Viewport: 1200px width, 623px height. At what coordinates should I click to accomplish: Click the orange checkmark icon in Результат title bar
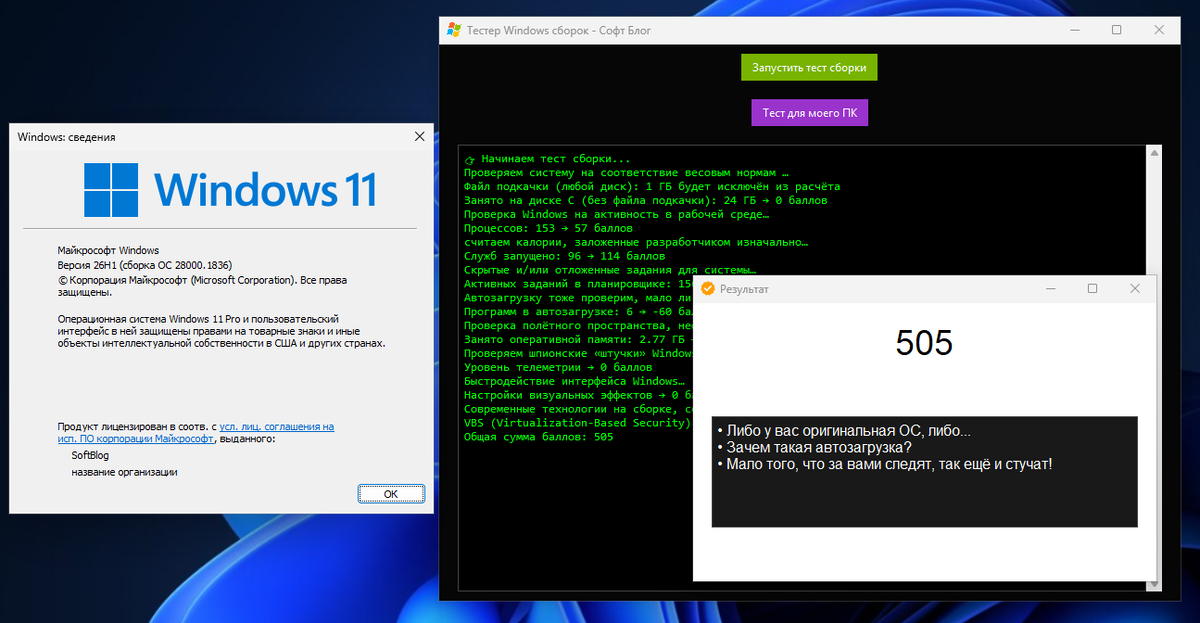[708, 289]
